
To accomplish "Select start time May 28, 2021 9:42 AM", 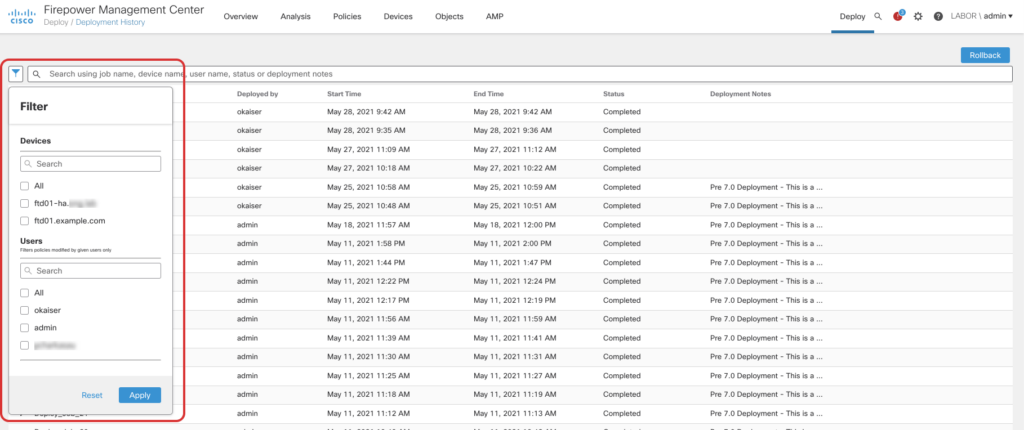I will 366,112.
